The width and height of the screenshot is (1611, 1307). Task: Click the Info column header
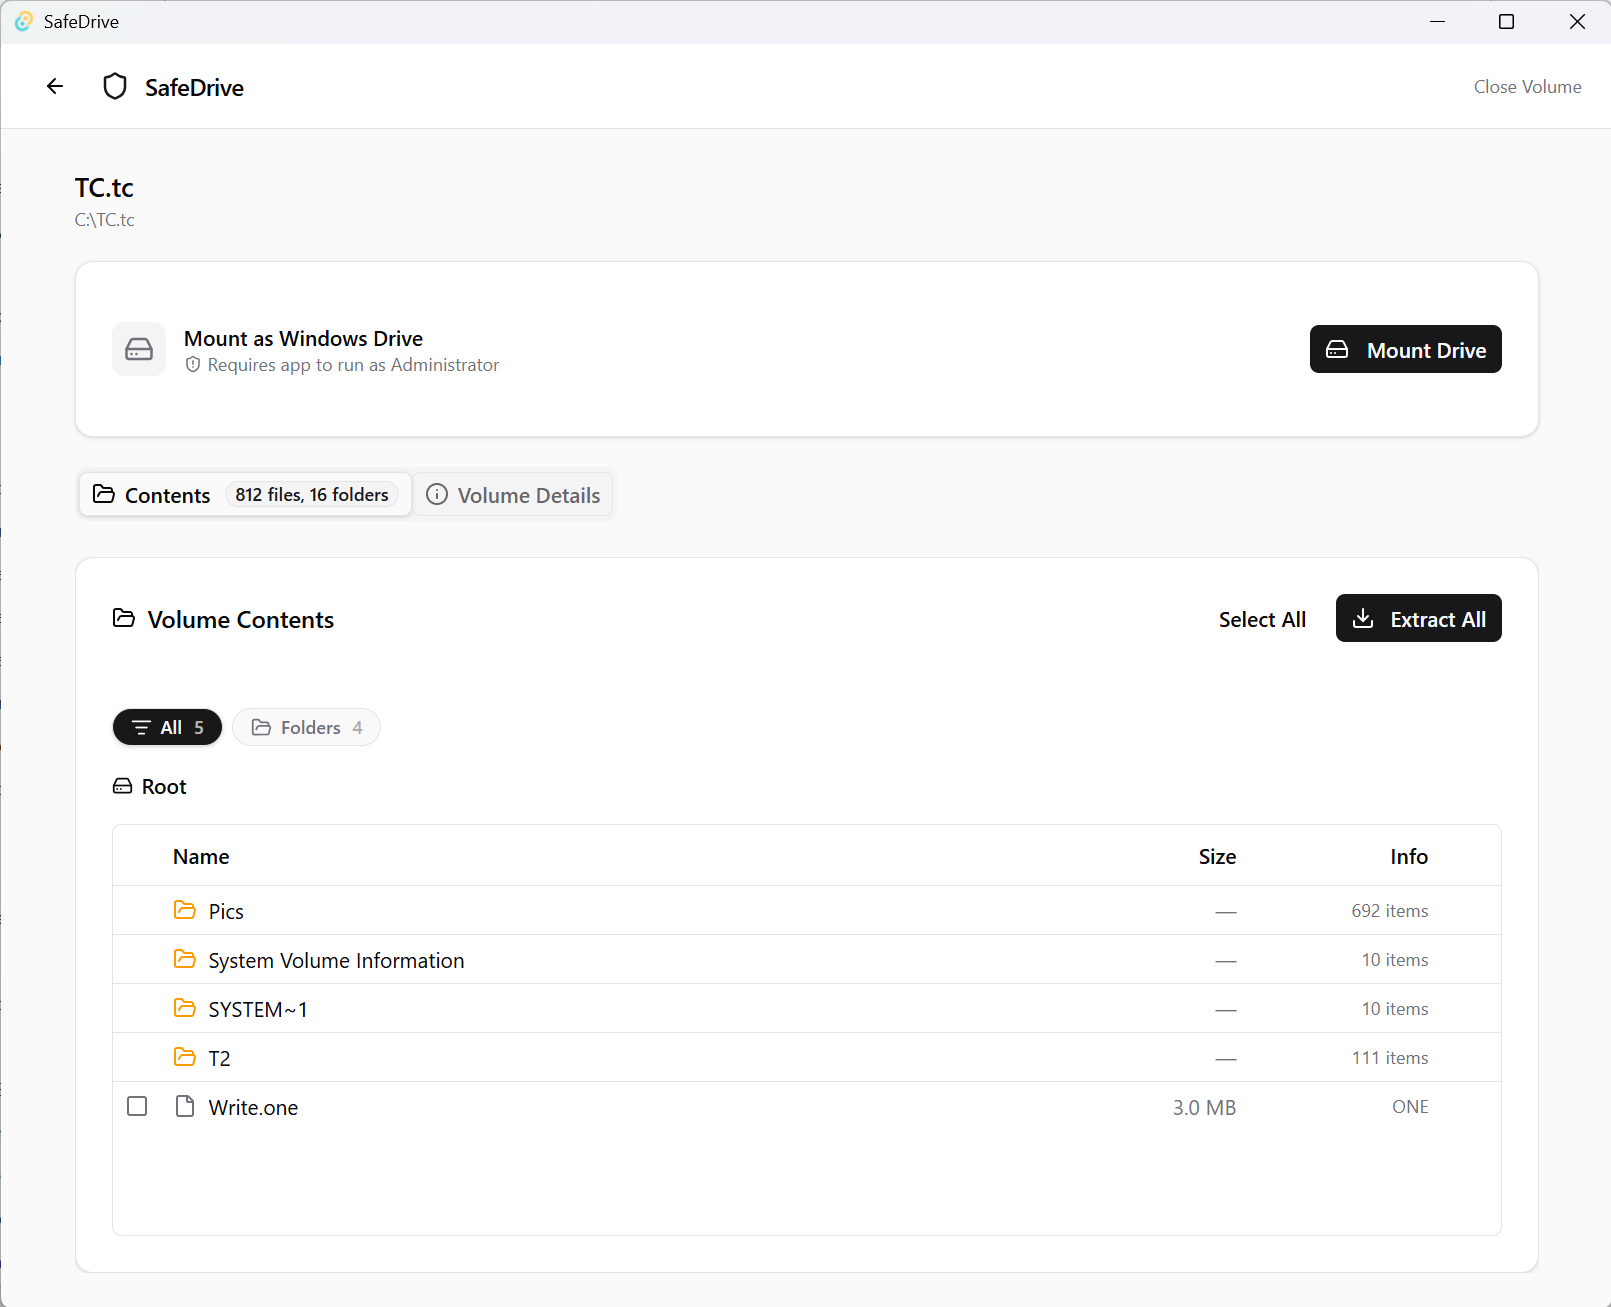click(1409, 857)
